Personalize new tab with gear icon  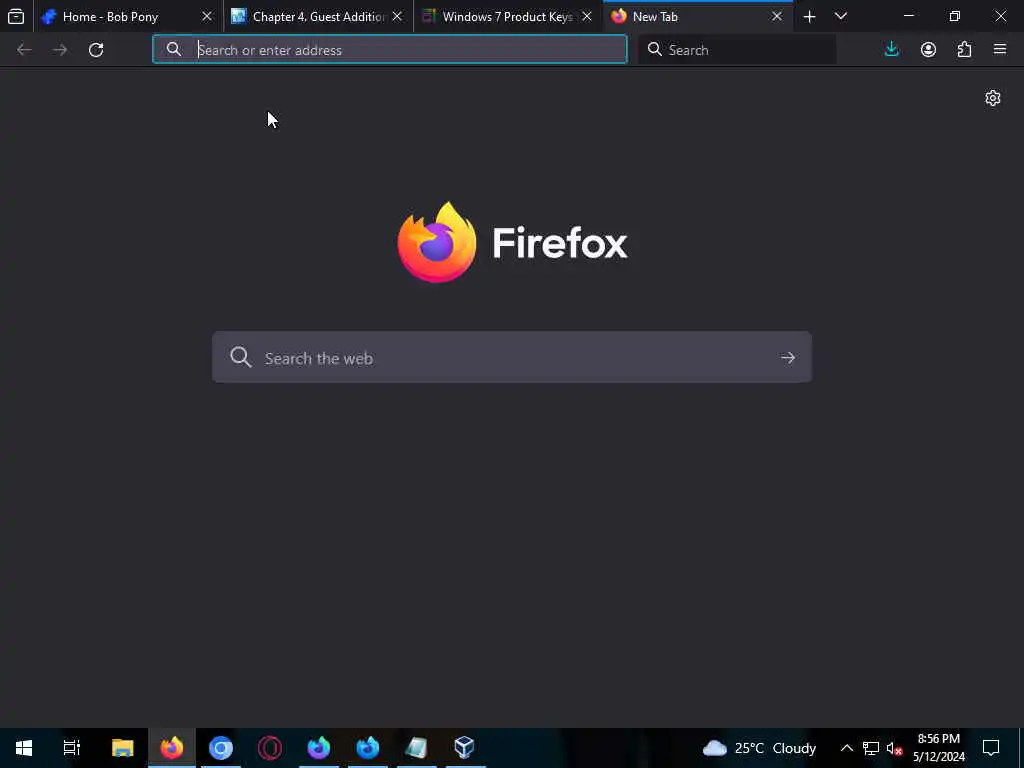(x=993, y=98)
